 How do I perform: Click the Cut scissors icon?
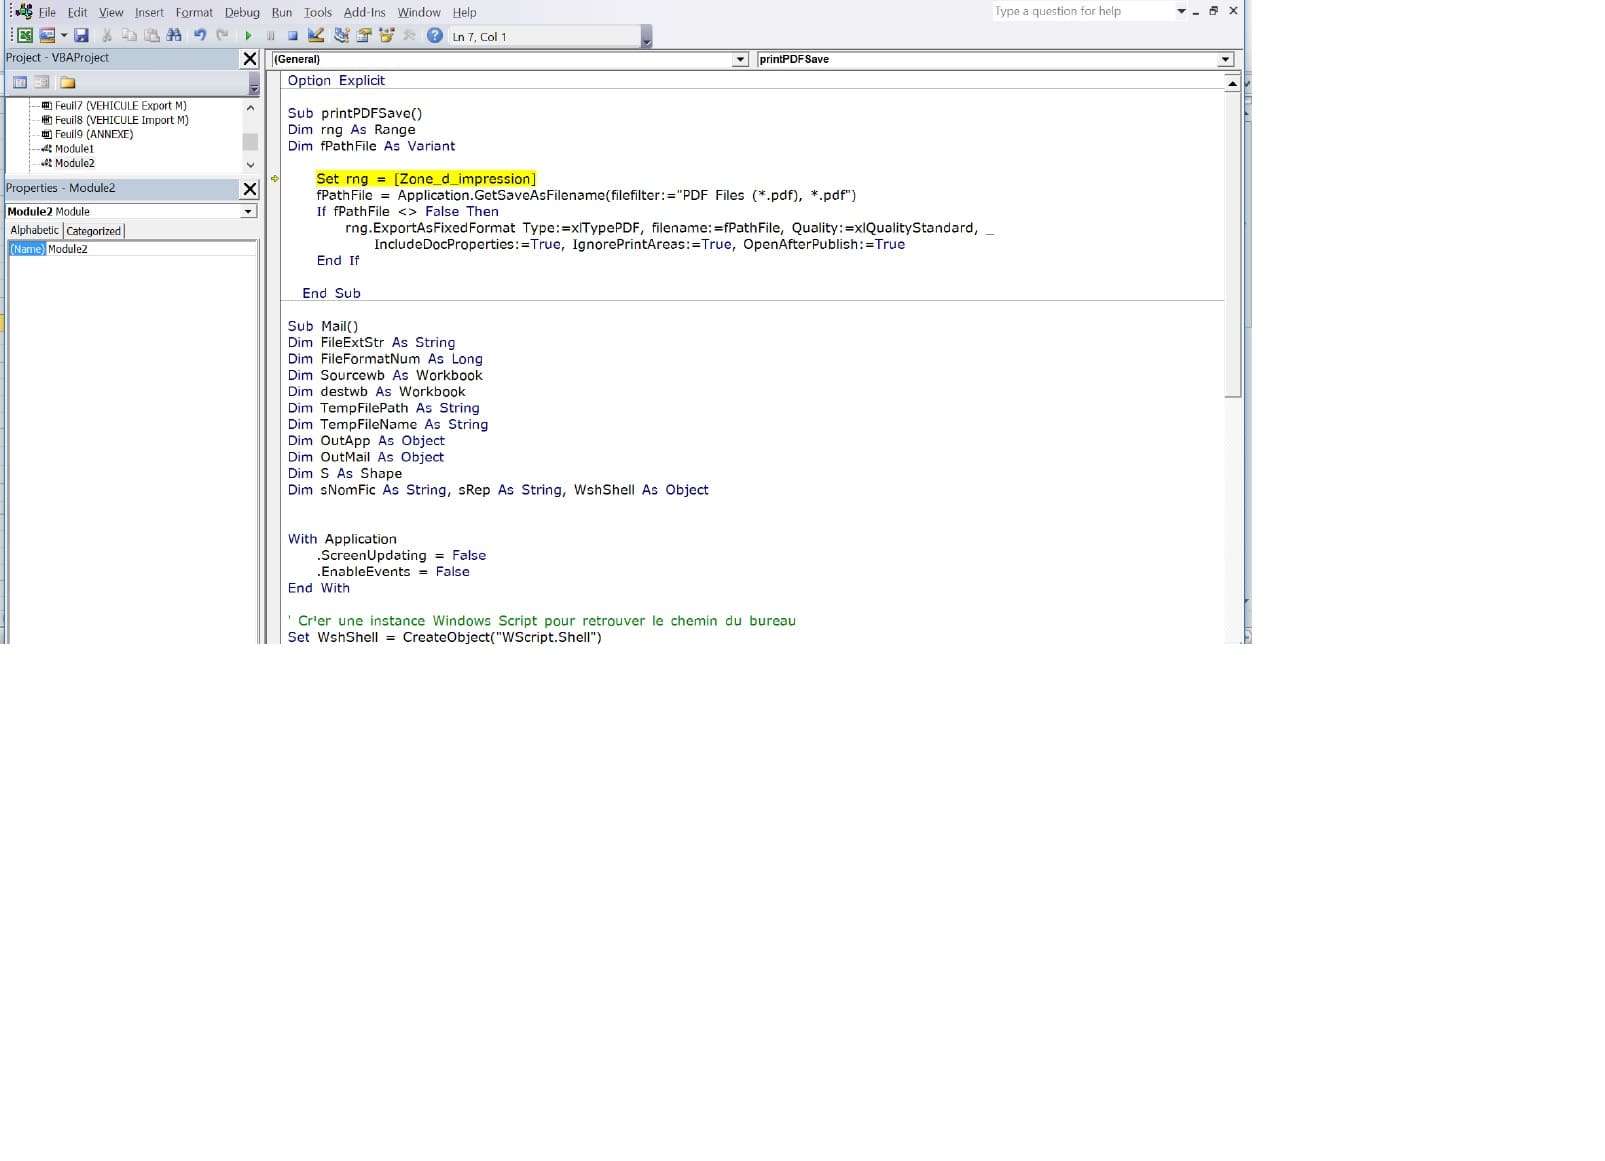106,36
